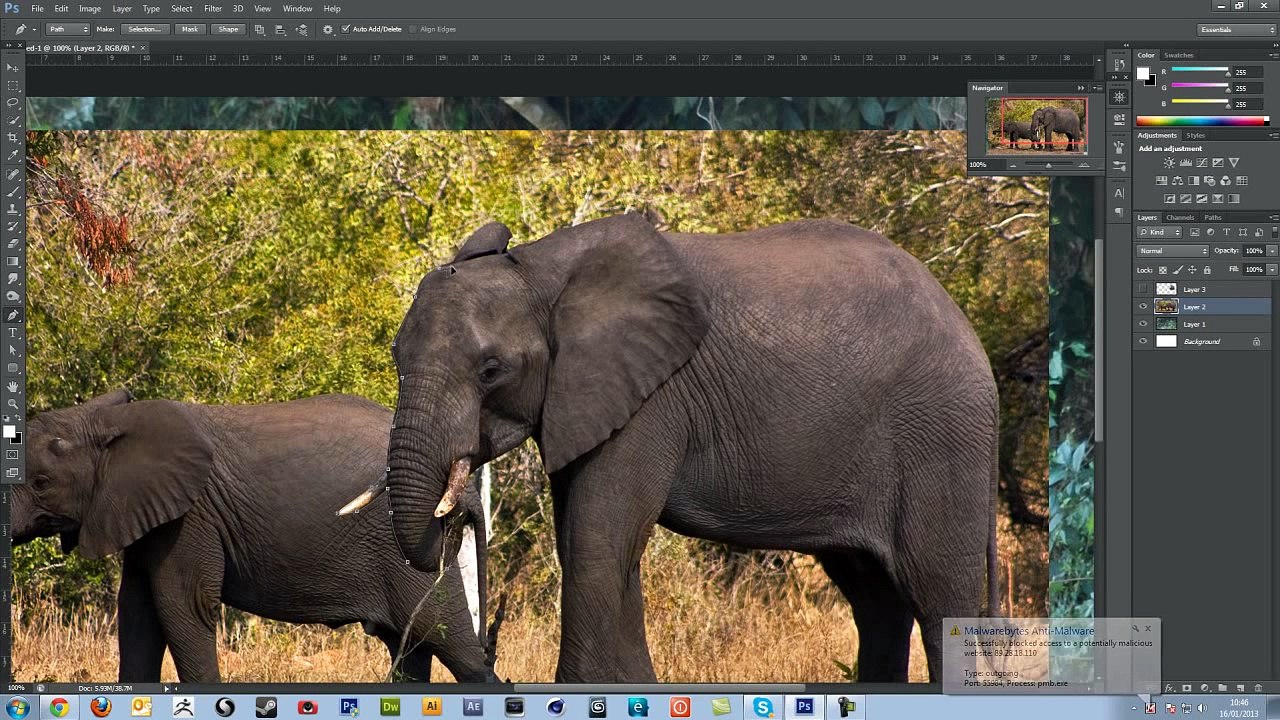The width and height of the screenshot is (1280, 720).
Task: Select the Lasso tool
Action: (13, 102)
